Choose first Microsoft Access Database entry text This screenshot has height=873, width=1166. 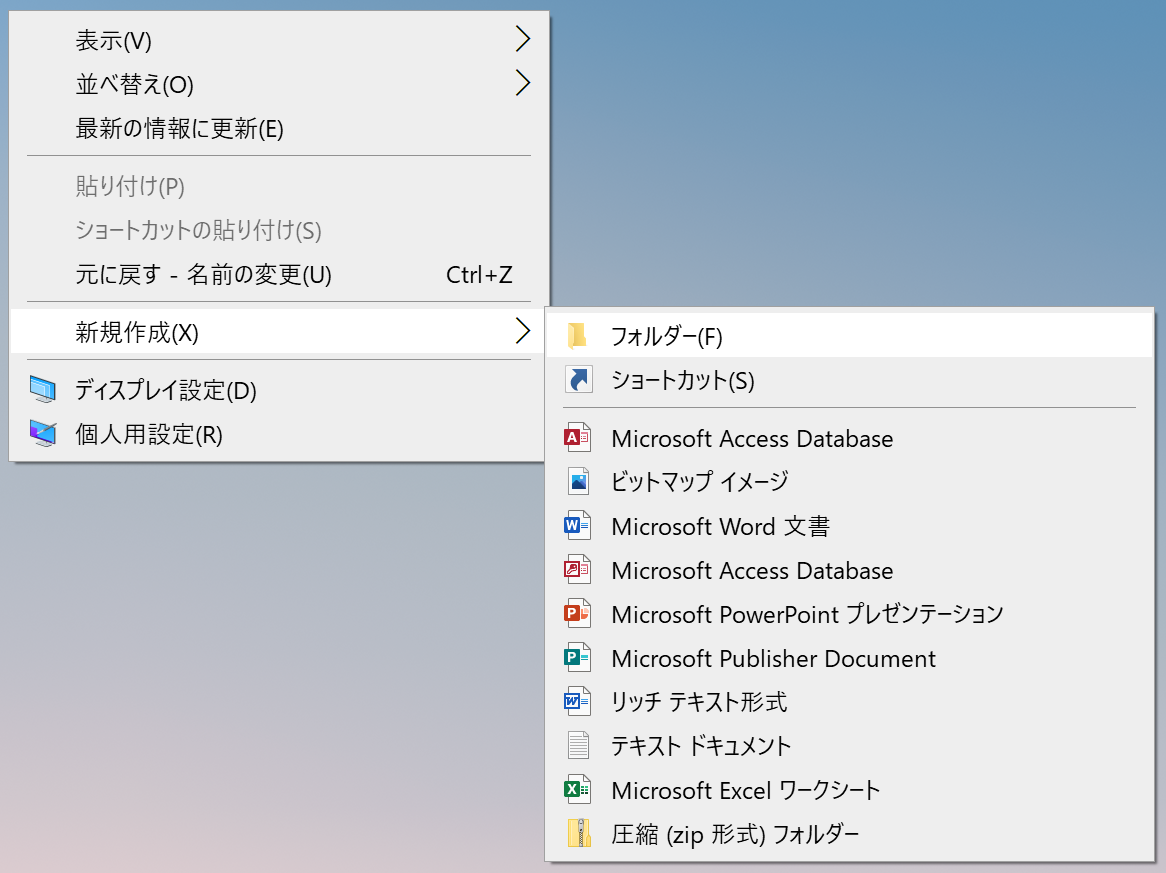click(x=752, y=439)
